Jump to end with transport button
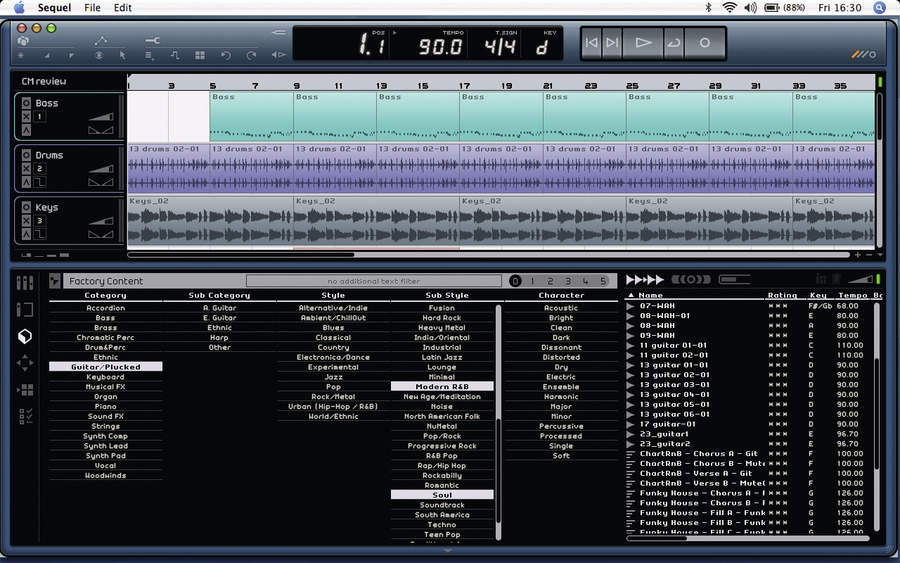Viewport: 900px width, 563px height. (612, 43)
